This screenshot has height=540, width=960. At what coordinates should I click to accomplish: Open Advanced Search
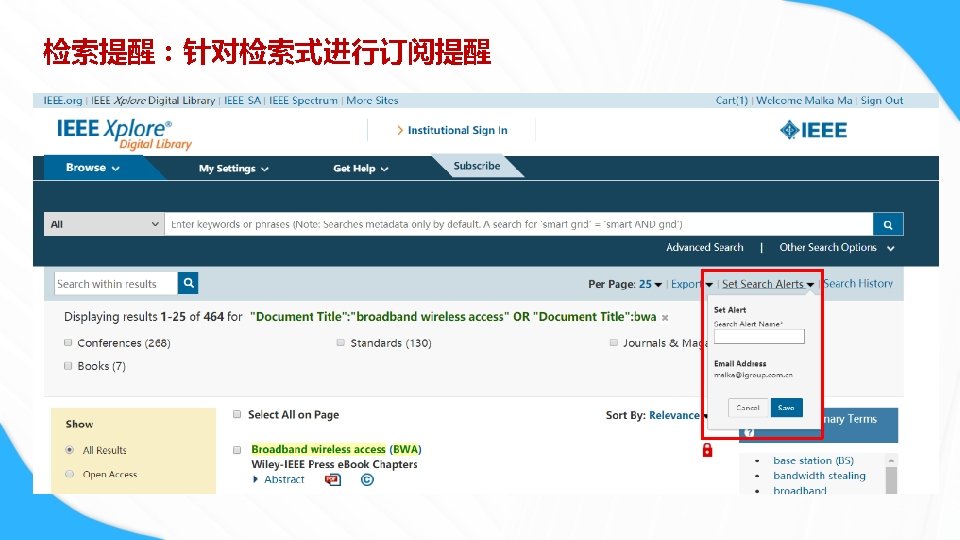tap(705, 247)
